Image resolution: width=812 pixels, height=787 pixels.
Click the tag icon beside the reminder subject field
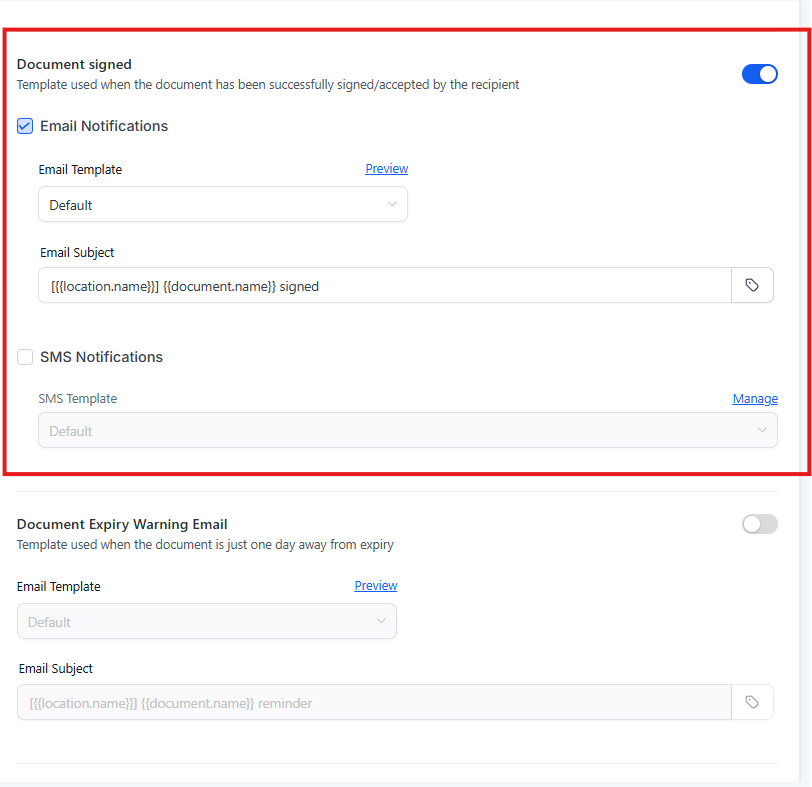pos(752,702)
